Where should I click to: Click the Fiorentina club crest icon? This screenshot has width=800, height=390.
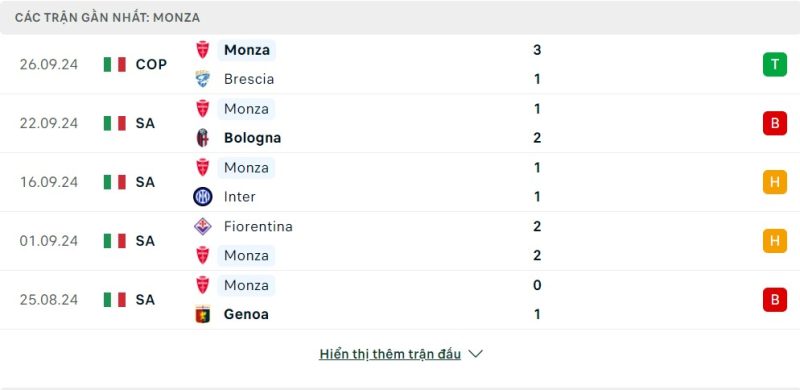click(203, 226)
